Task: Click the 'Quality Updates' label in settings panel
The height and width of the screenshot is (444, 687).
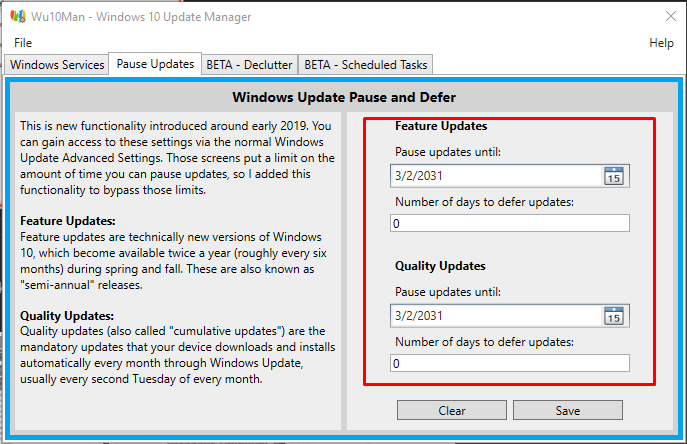Action: coord(440,266)
